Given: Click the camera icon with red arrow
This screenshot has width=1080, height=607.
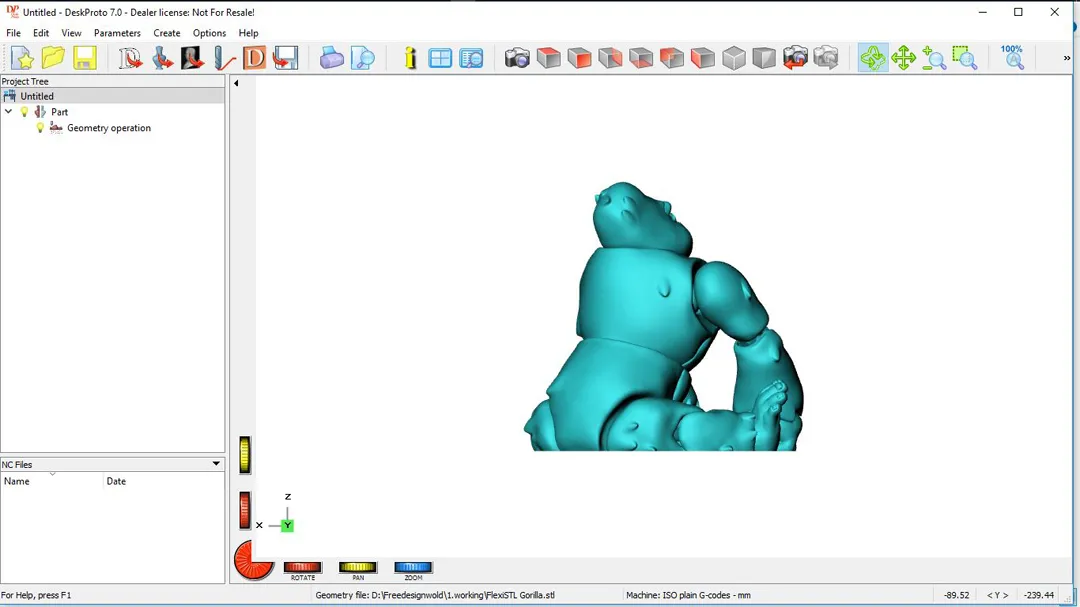Looking at the screenshot, I should coord(795,58).
